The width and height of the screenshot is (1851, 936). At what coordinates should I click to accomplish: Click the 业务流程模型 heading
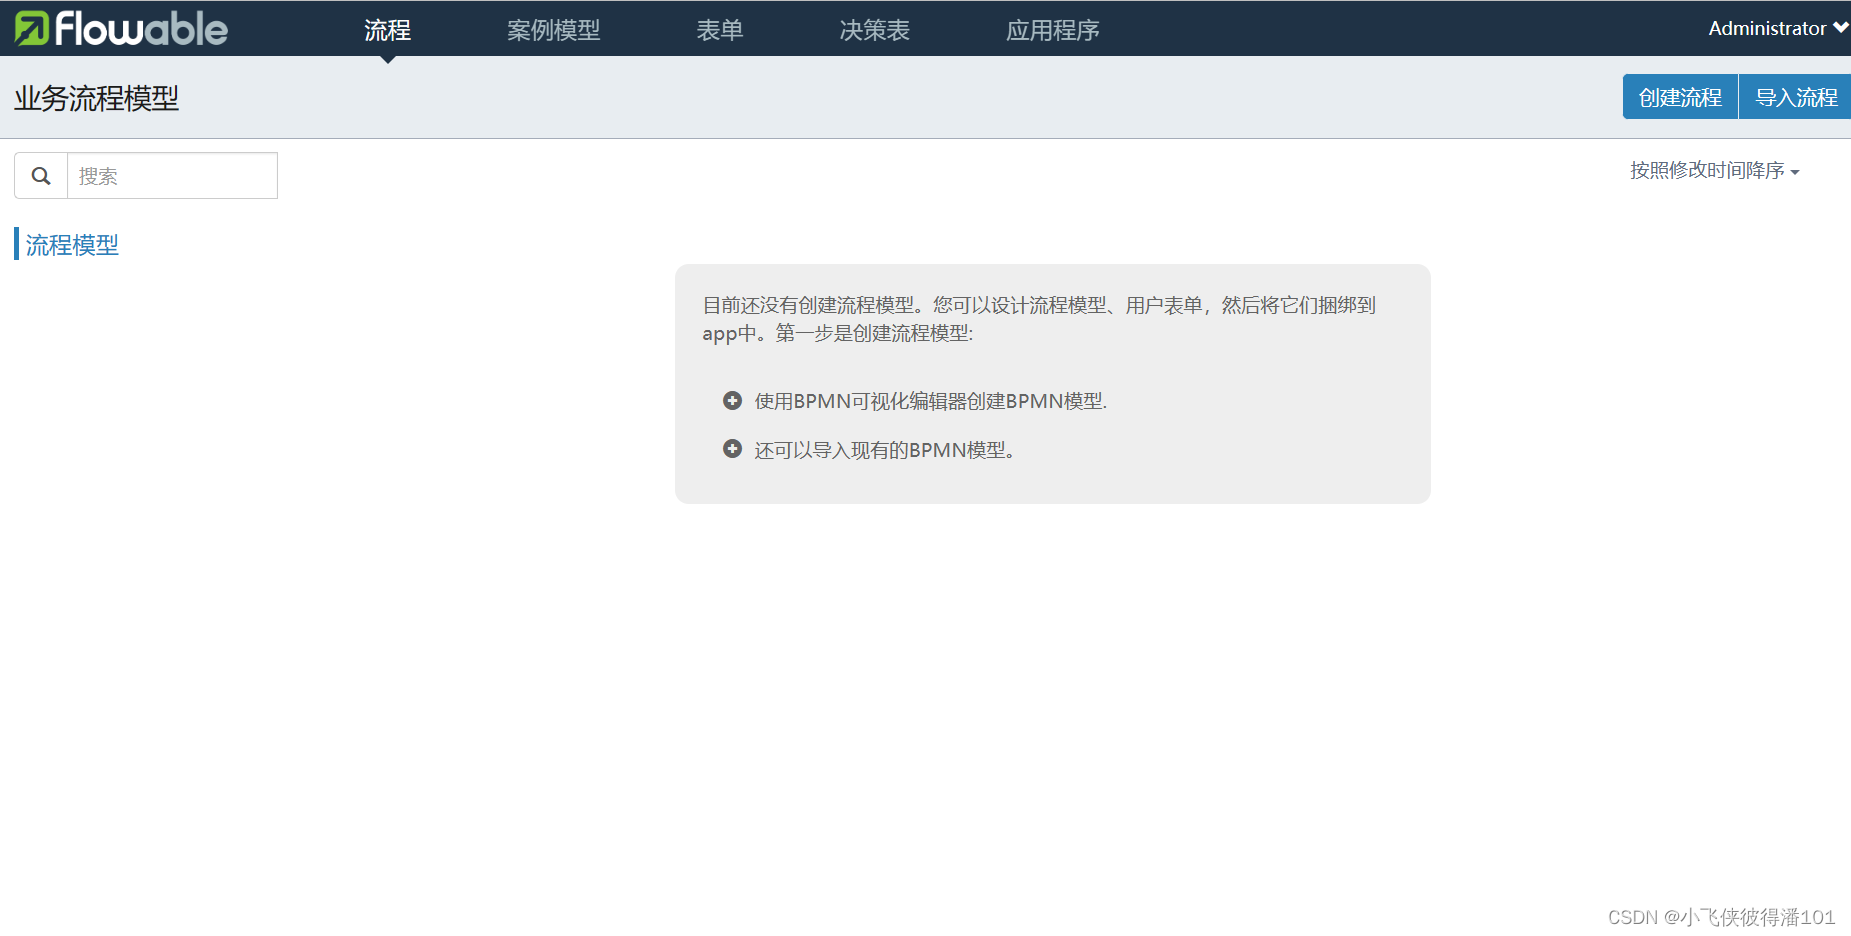point(96,98)
